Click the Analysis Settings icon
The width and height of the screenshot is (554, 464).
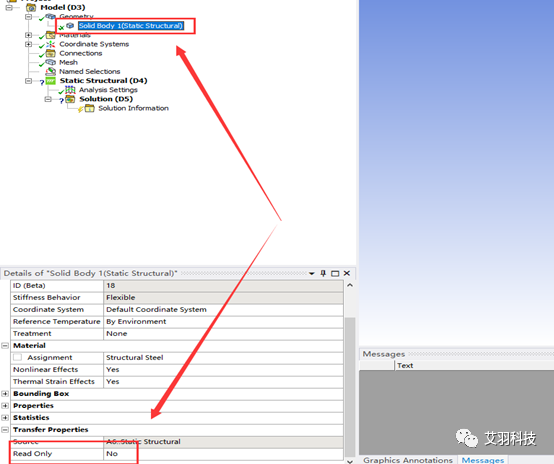click(x=70, y=90)
